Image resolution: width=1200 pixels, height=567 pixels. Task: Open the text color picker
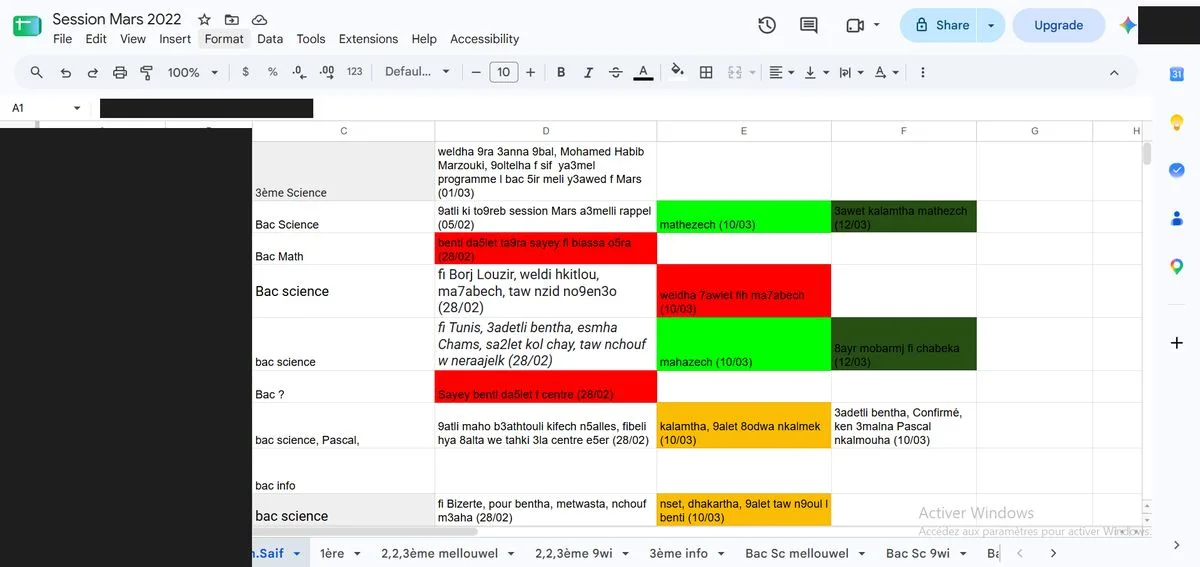tap(644, 72)
